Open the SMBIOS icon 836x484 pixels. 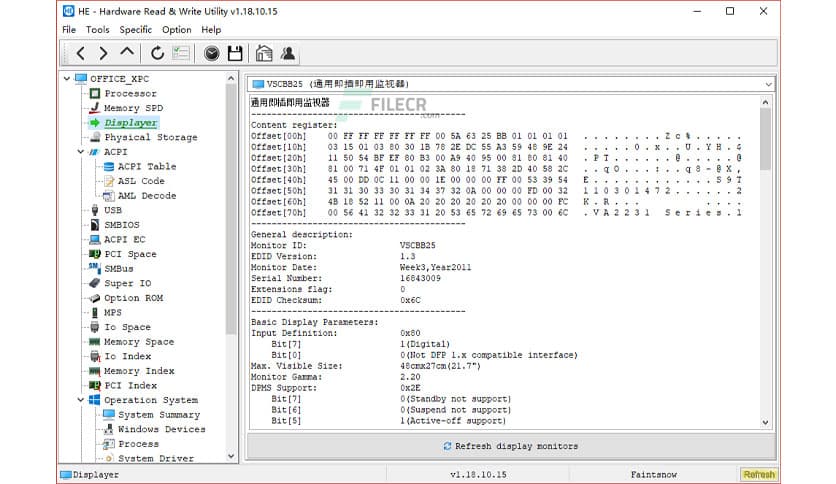95,224
